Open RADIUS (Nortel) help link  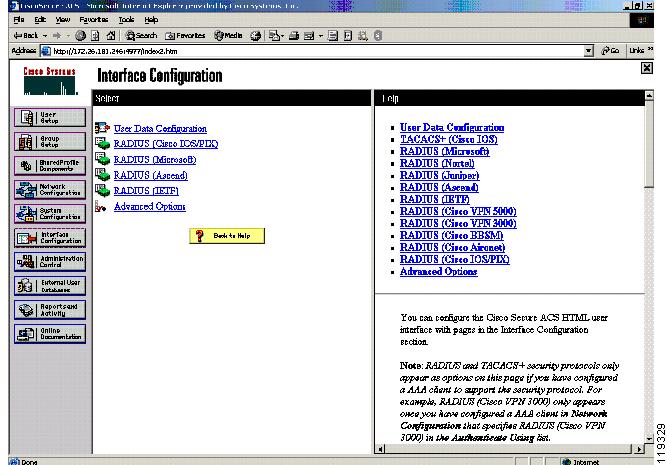pyautogui.click(x=437, y=163)
